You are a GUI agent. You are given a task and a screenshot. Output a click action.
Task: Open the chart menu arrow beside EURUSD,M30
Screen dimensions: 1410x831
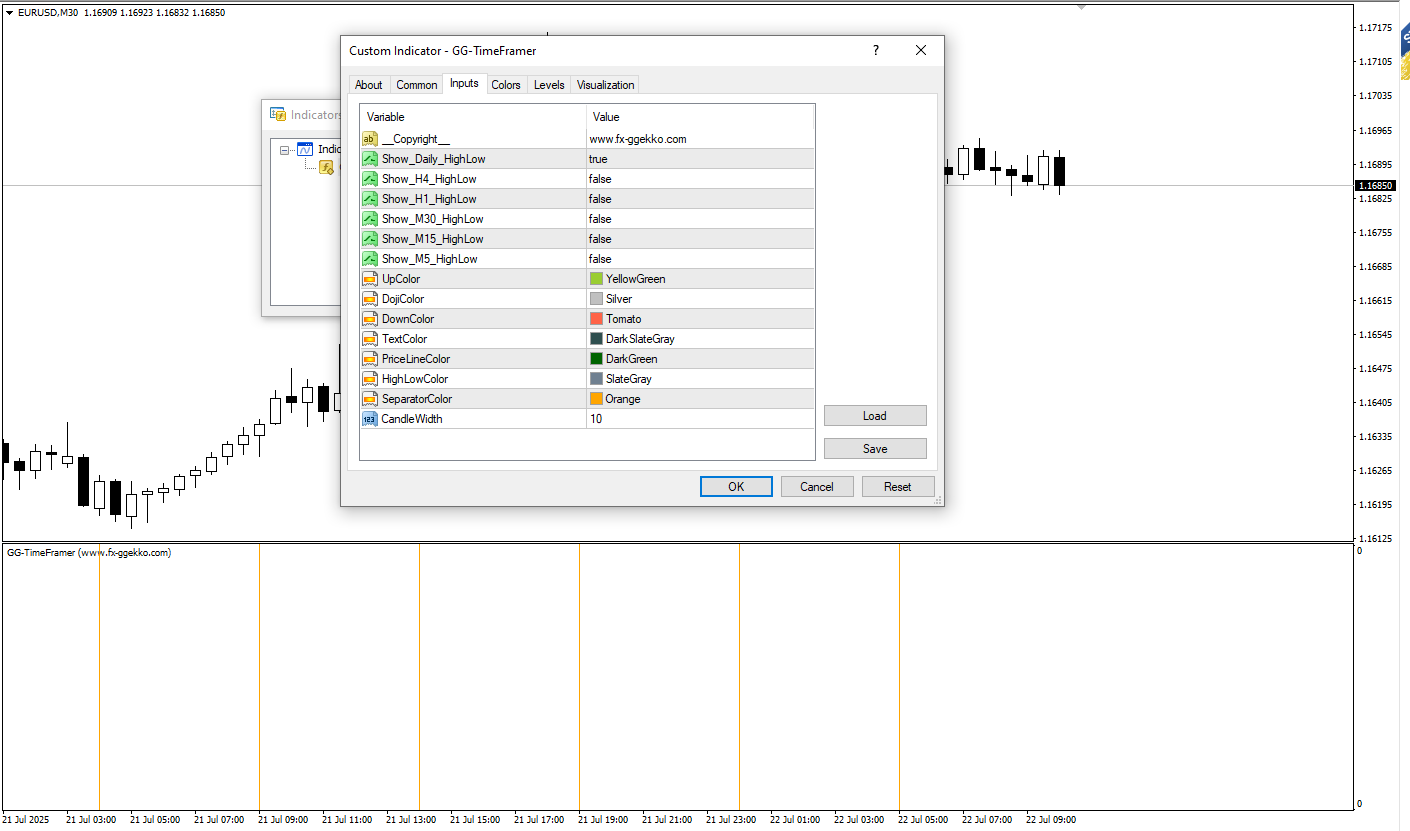coord(10,13)
